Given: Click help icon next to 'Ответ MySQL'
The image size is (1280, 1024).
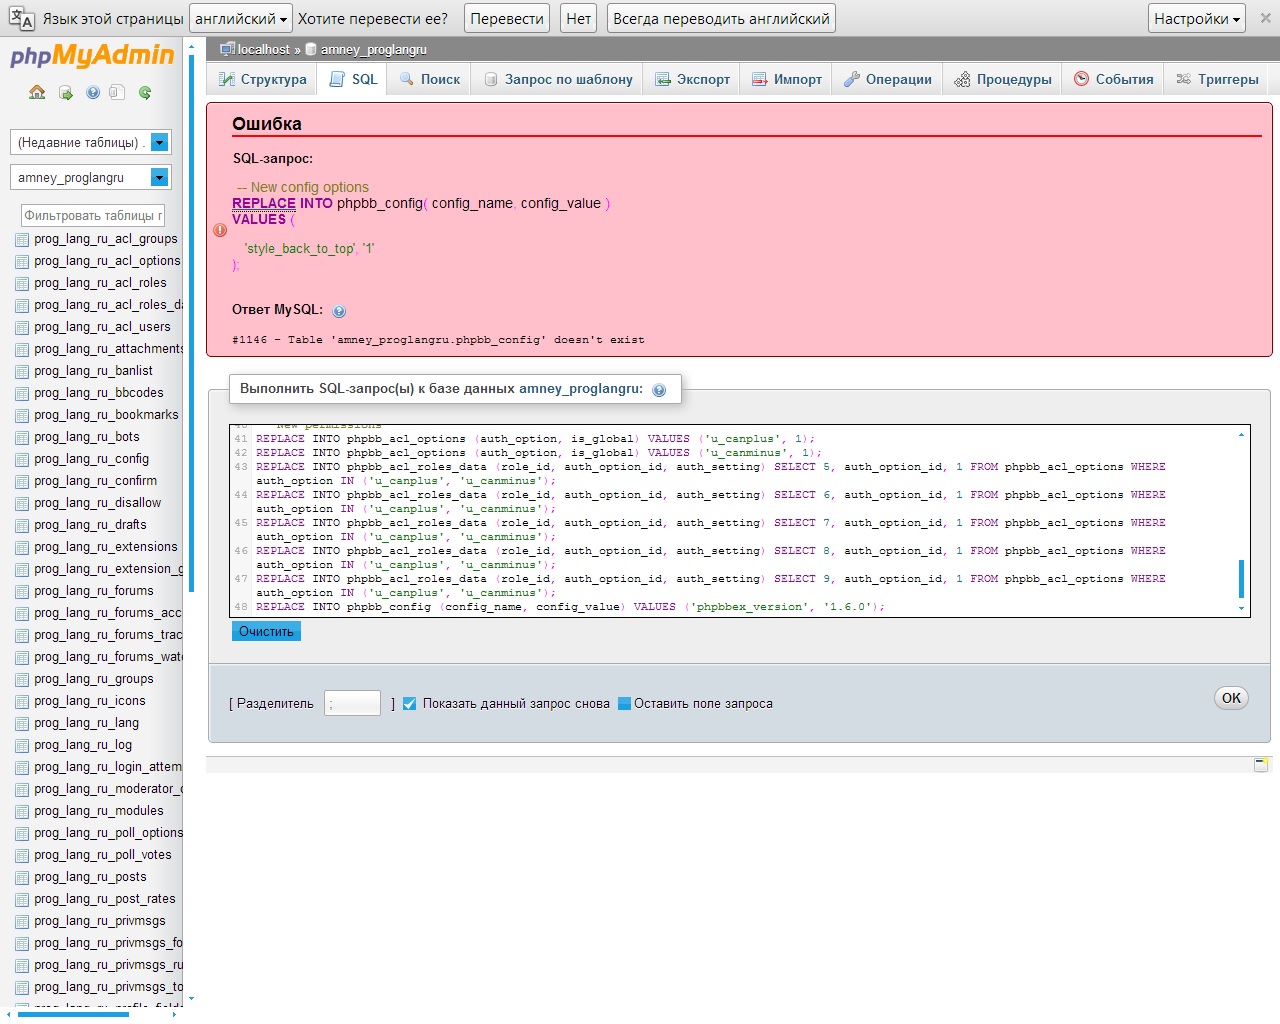Looking at the screenshot, I should [339, 311].
